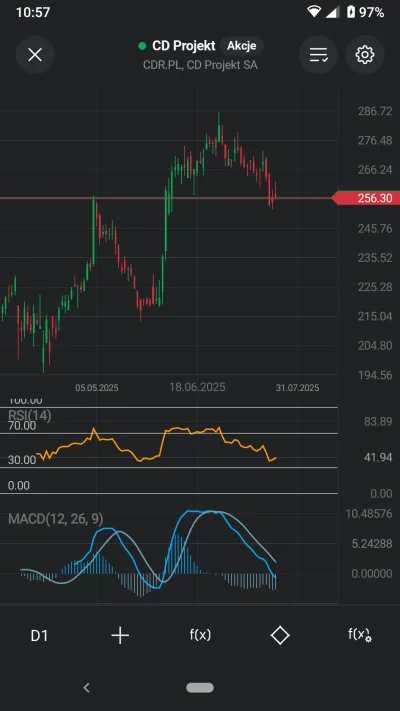Image resolution: width=400 pixels, height=711 pixels.
Task: Open f(x) indicator settings with gear
Action: (360, 635)
